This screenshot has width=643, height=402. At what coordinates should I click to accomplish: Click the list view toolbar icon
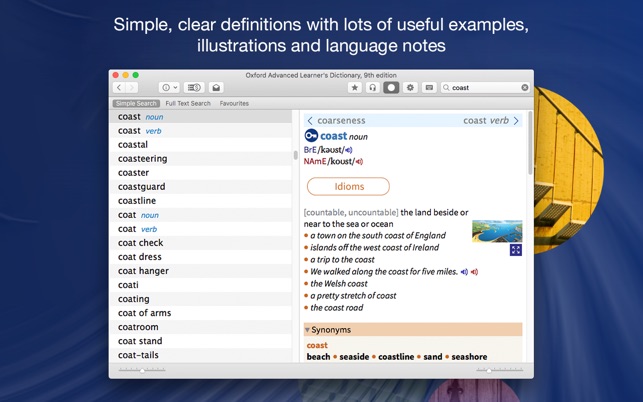(x=194, y=87)
